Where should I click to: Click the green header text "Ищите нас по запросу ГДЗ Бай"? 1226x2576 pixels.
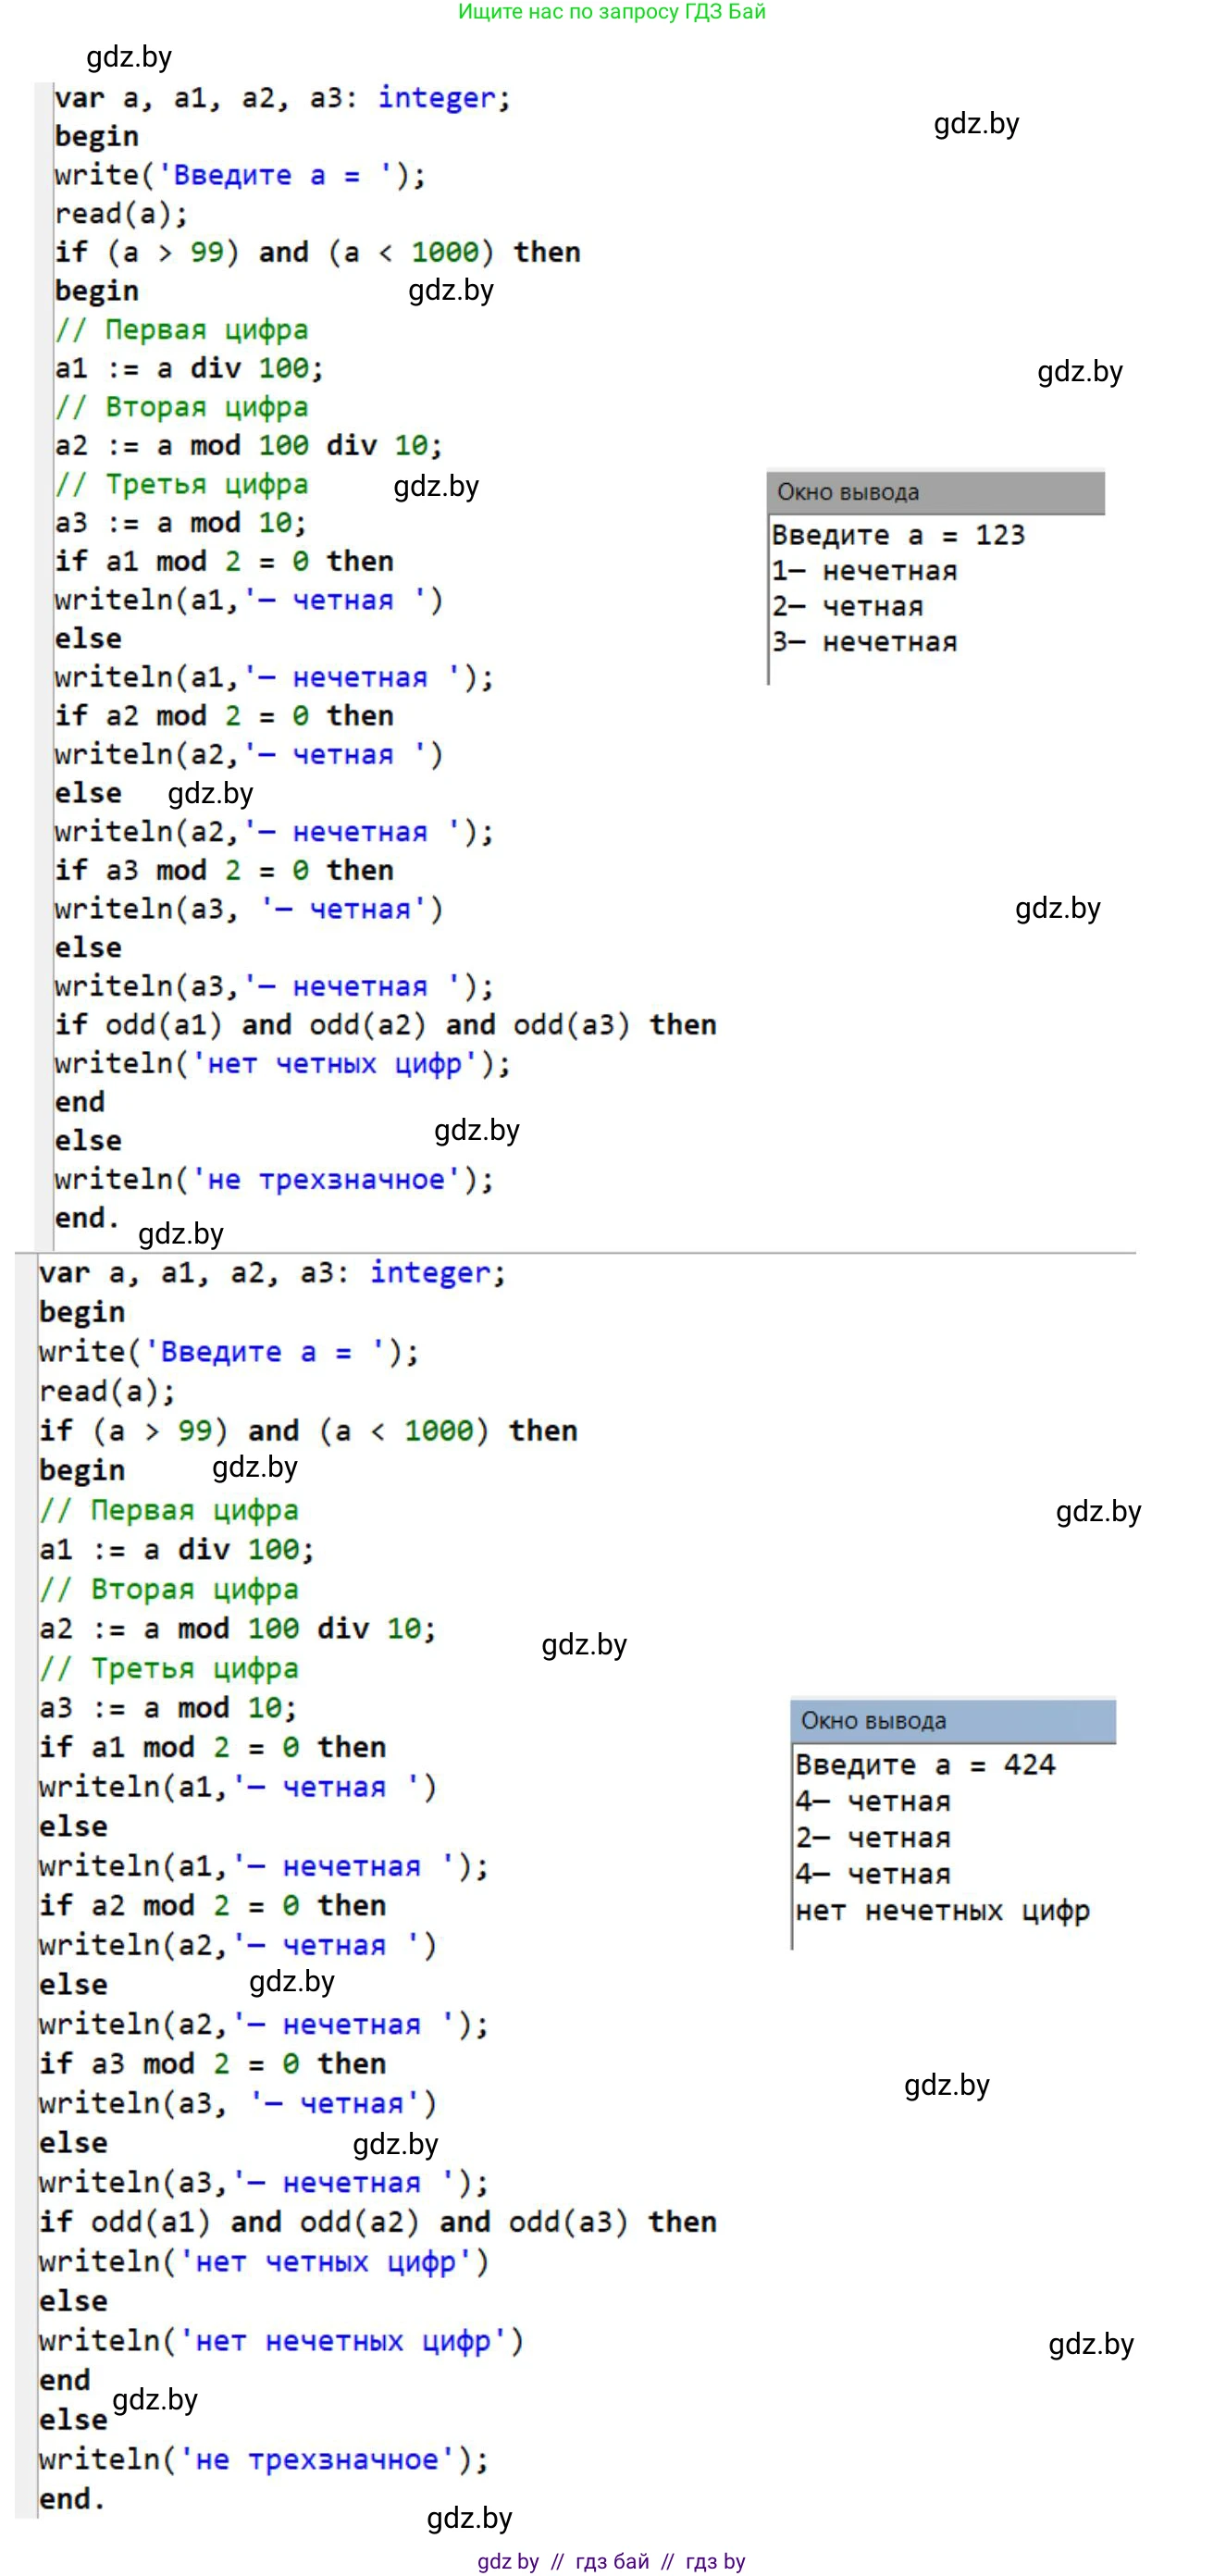click(x=611, y=12)
